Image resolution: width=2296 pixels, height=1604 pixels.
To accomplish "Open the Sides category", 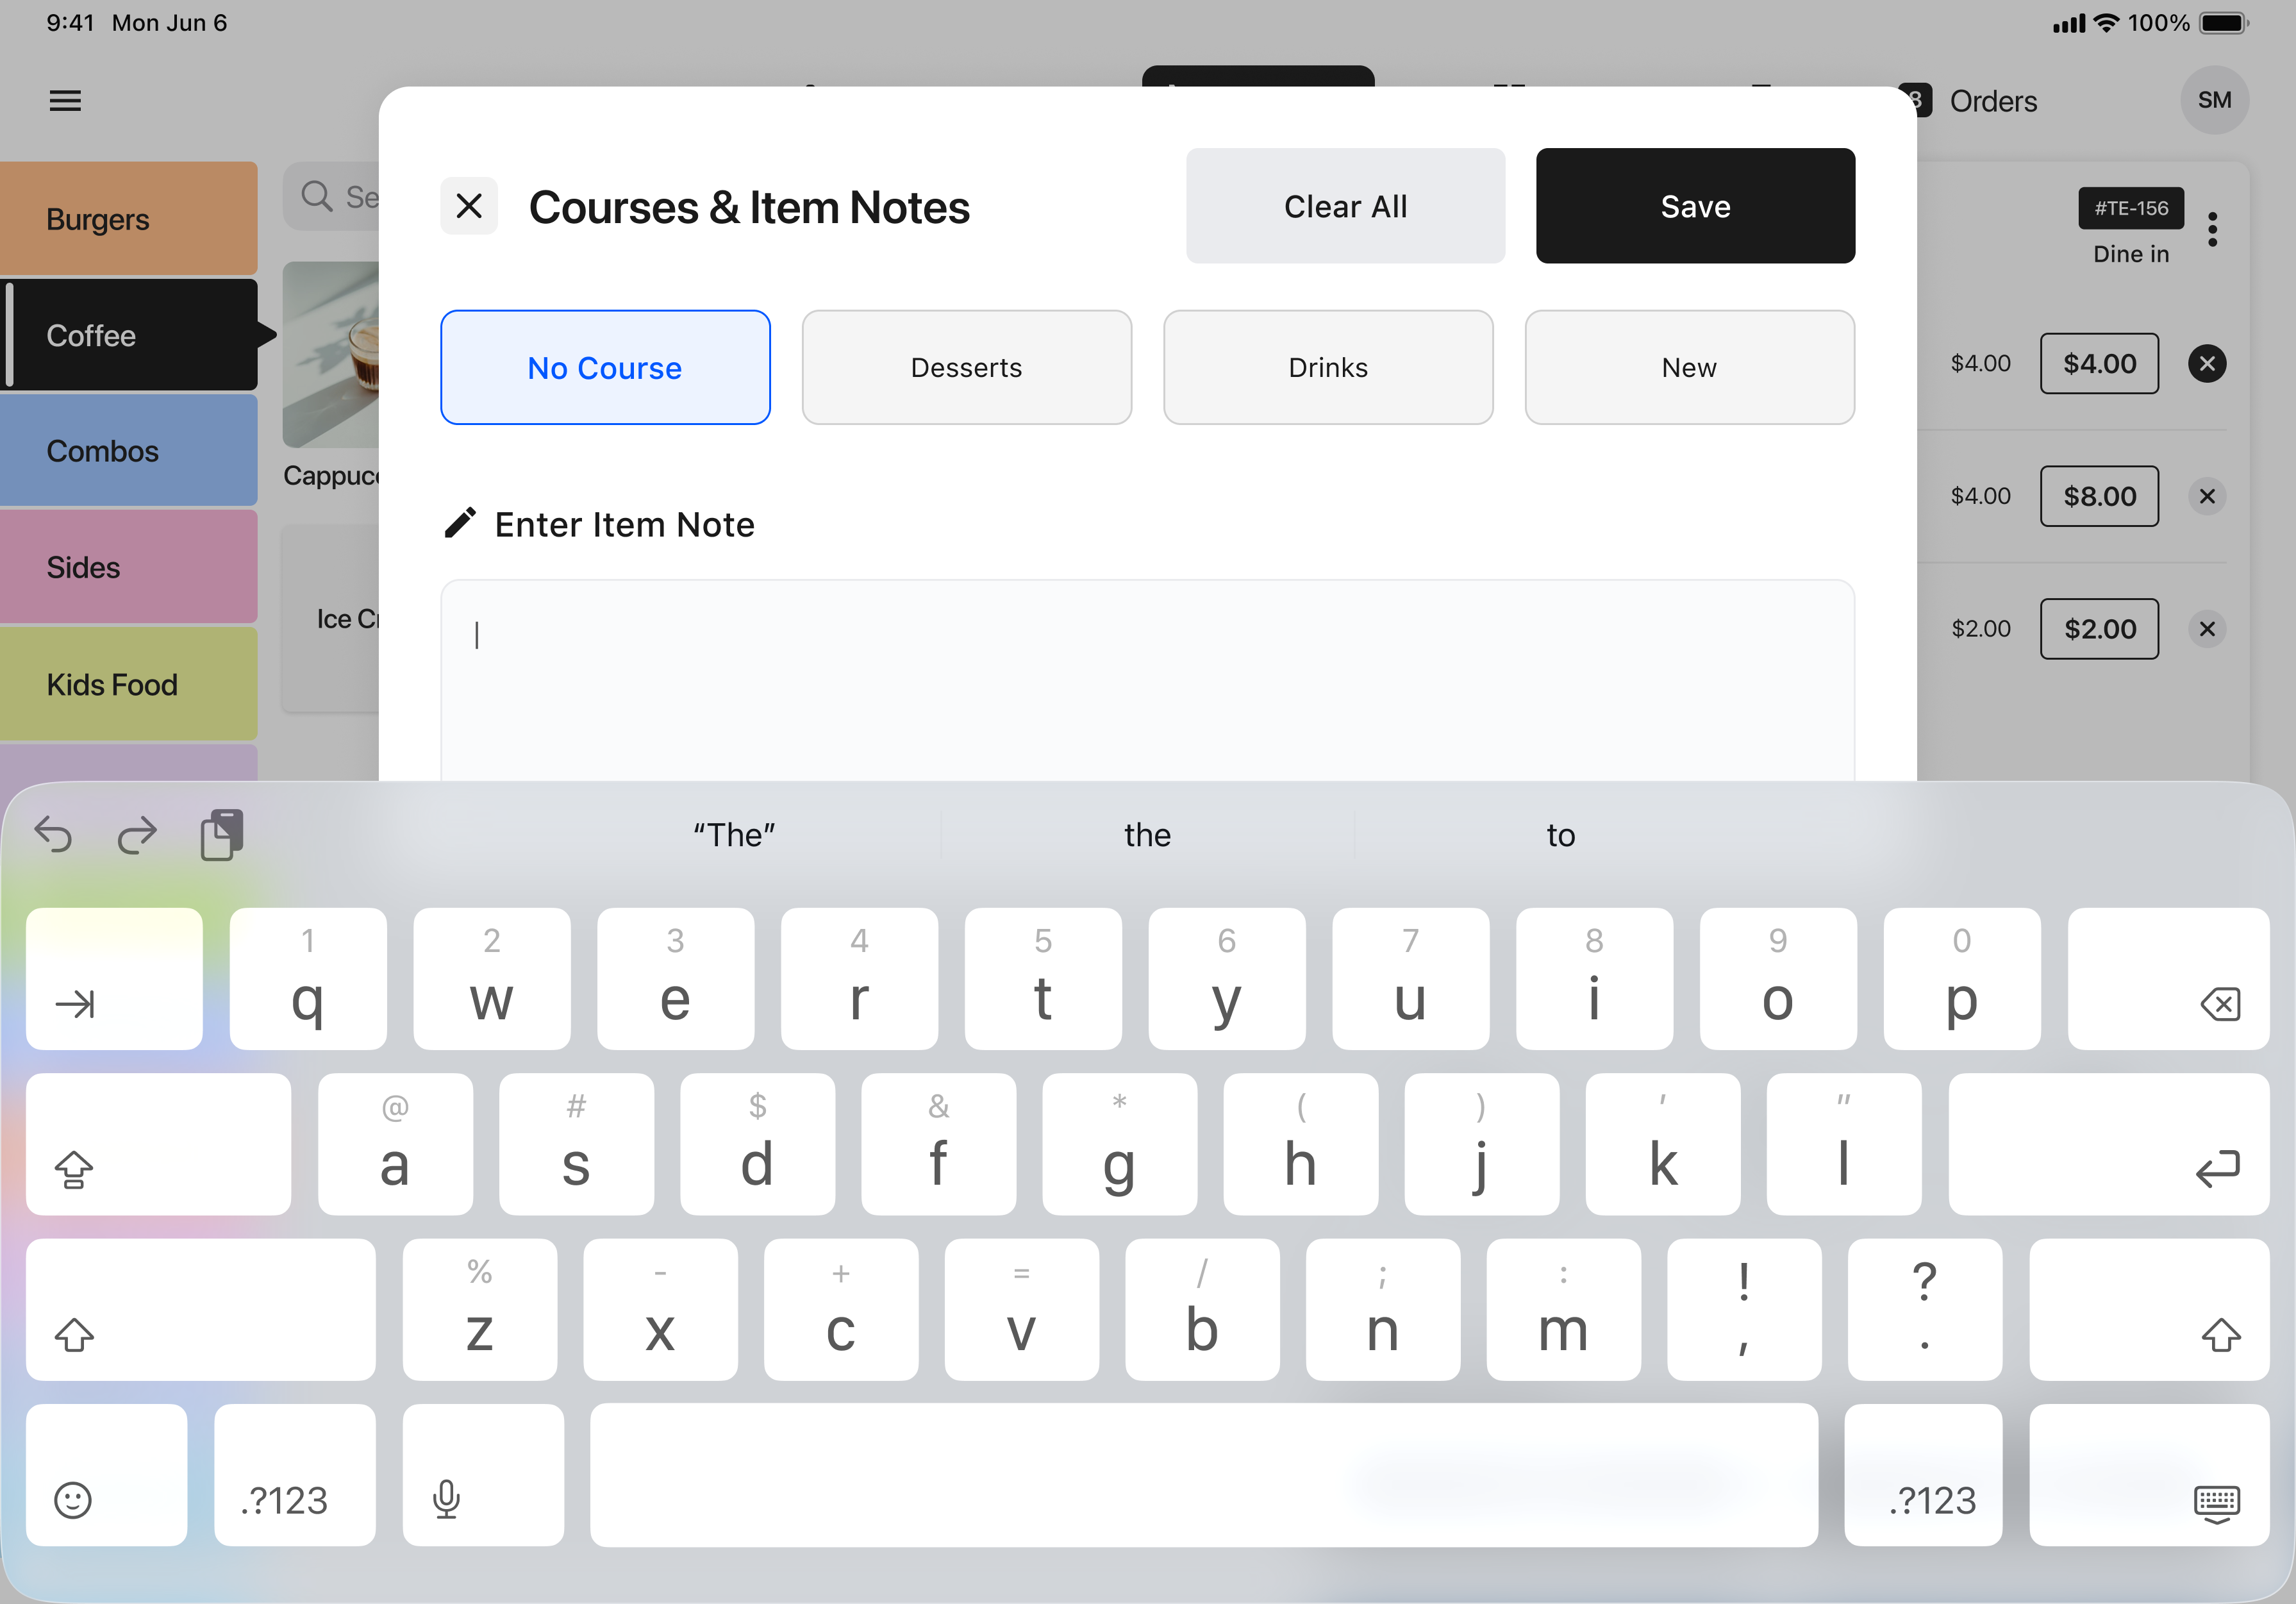I will [128, 567].
